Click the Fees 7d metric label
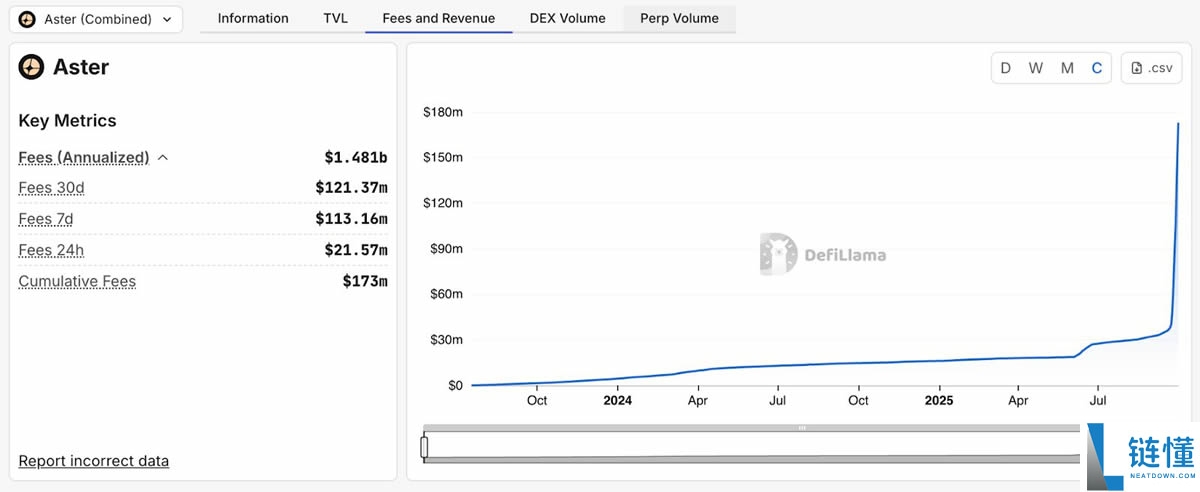The width and height of the screenshot is (1200, 492). click(46, 219)
